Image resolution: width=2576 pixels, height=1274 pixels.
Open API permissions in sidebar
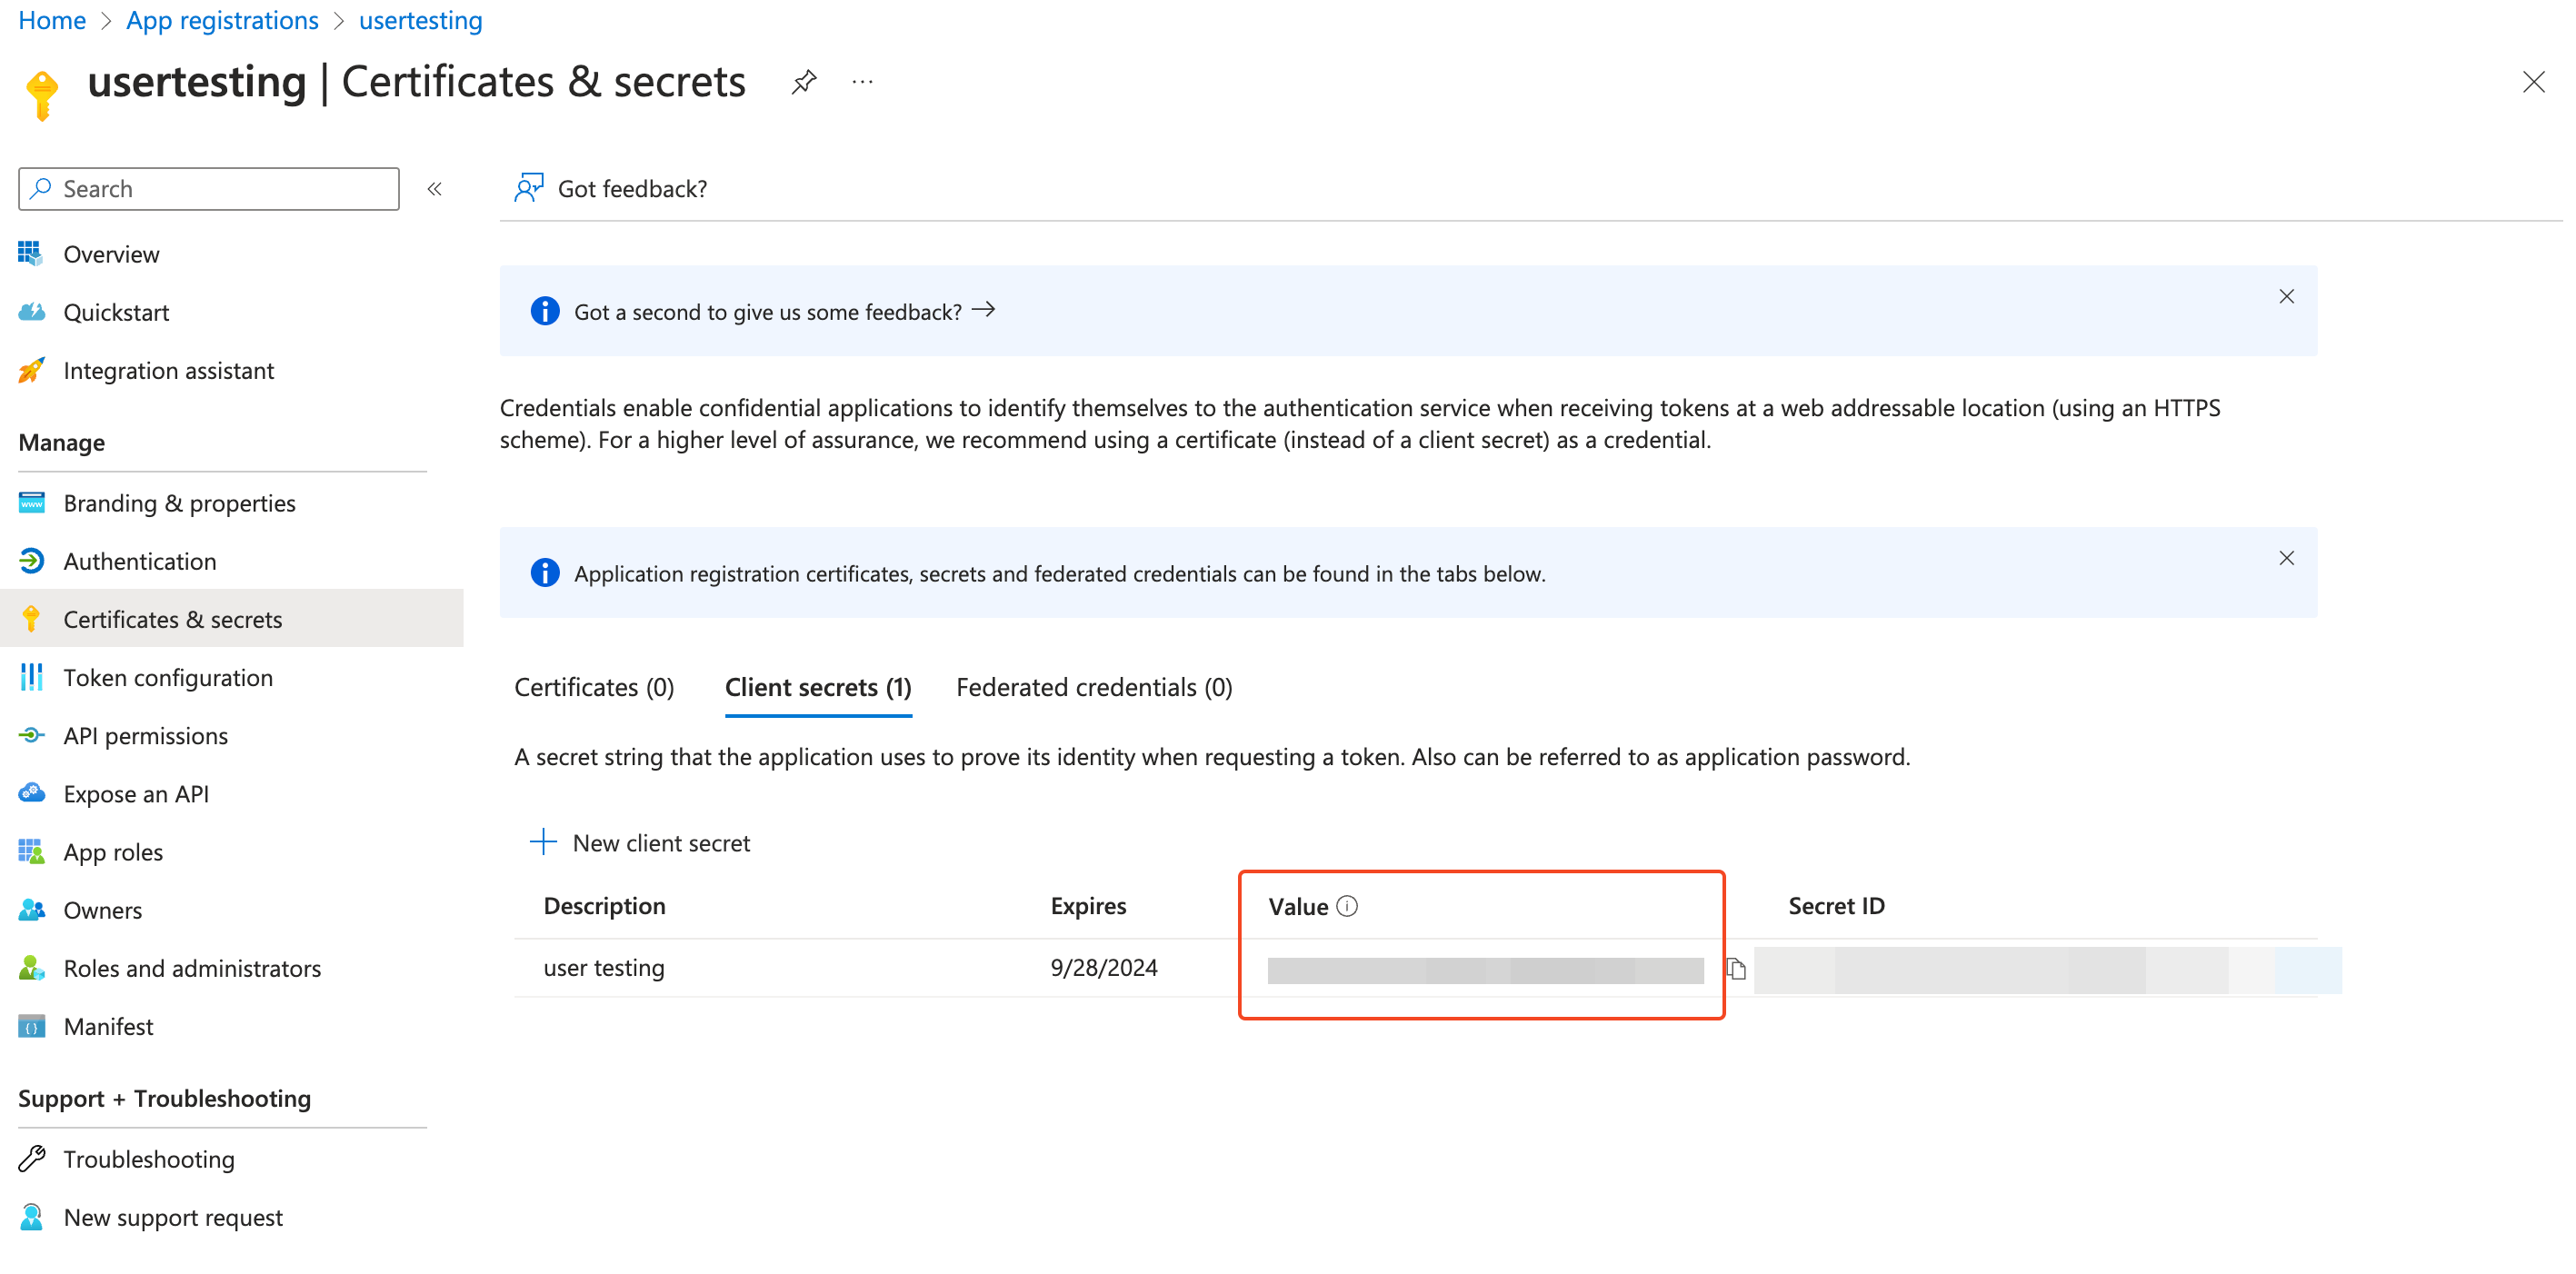pos(145,735)
